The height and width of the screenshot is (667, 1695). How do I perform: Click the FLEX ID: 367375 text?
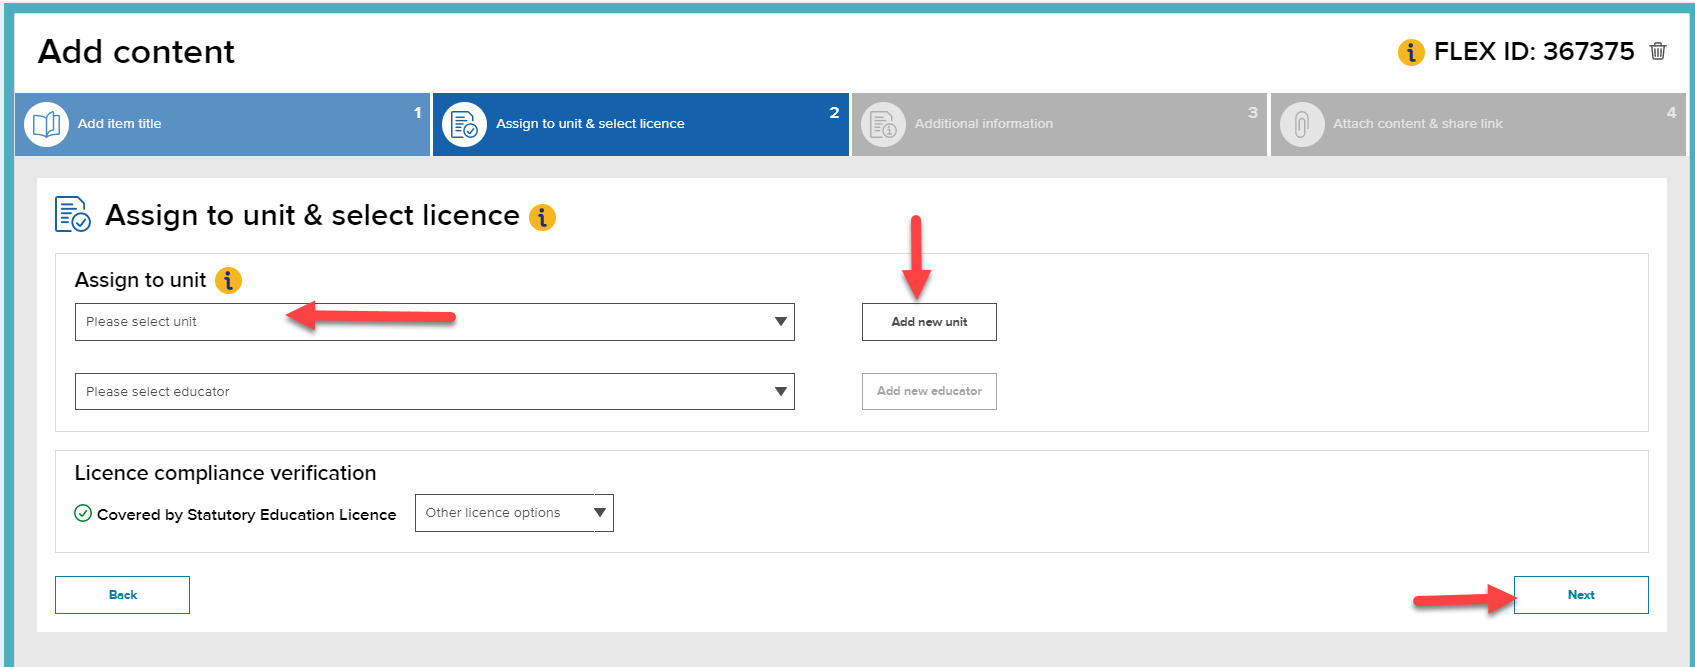[x=1534, y=52]
